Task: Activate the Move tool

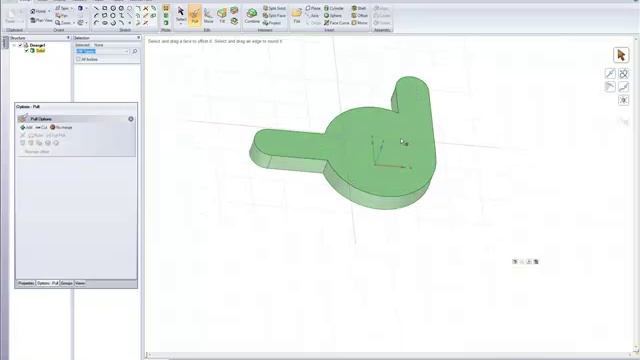Action: pyautogui.click(x=209, y=16)
